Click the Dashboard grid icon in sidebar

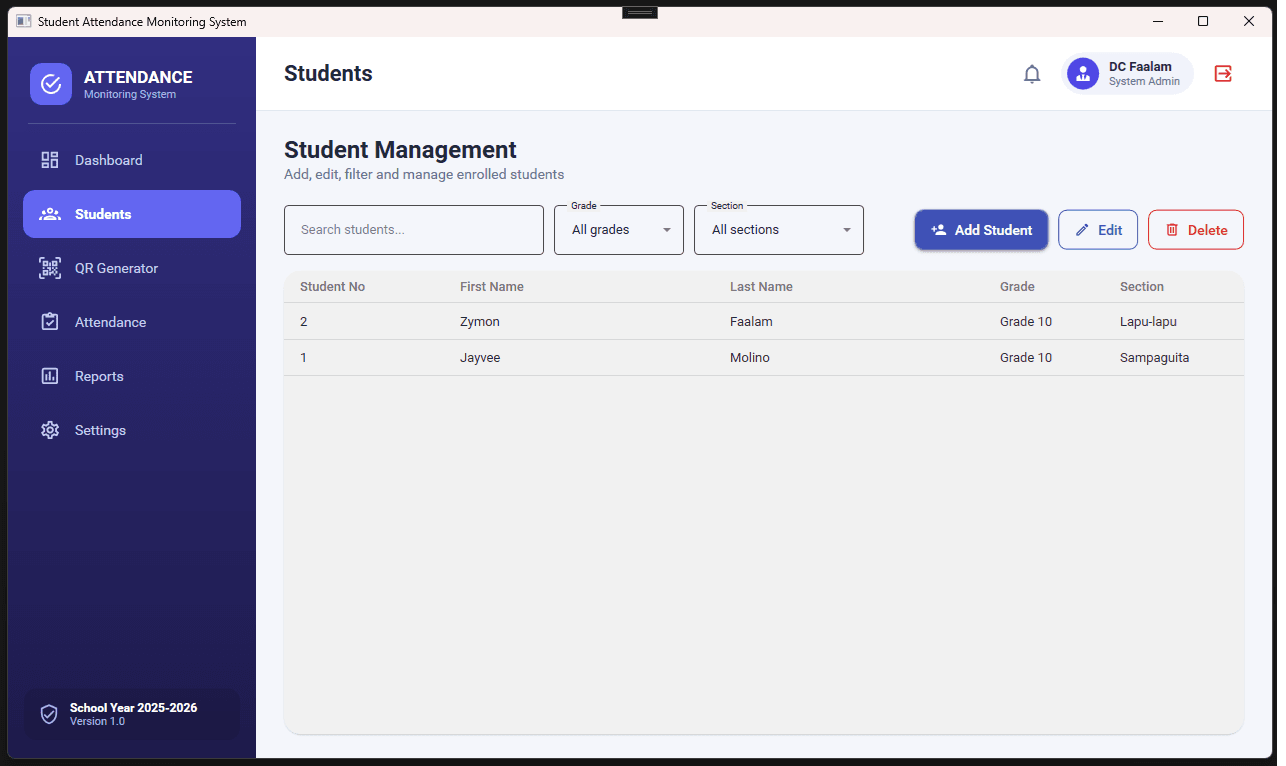(50, 160)
